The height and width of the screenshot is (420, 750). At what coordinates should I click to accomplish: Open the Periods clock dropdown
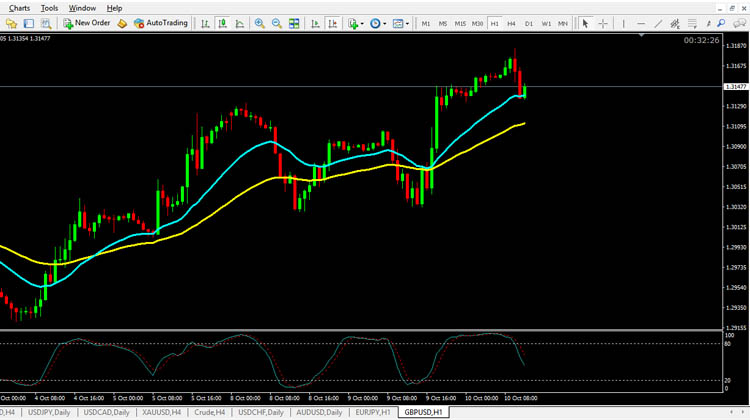tap(378, 23)
